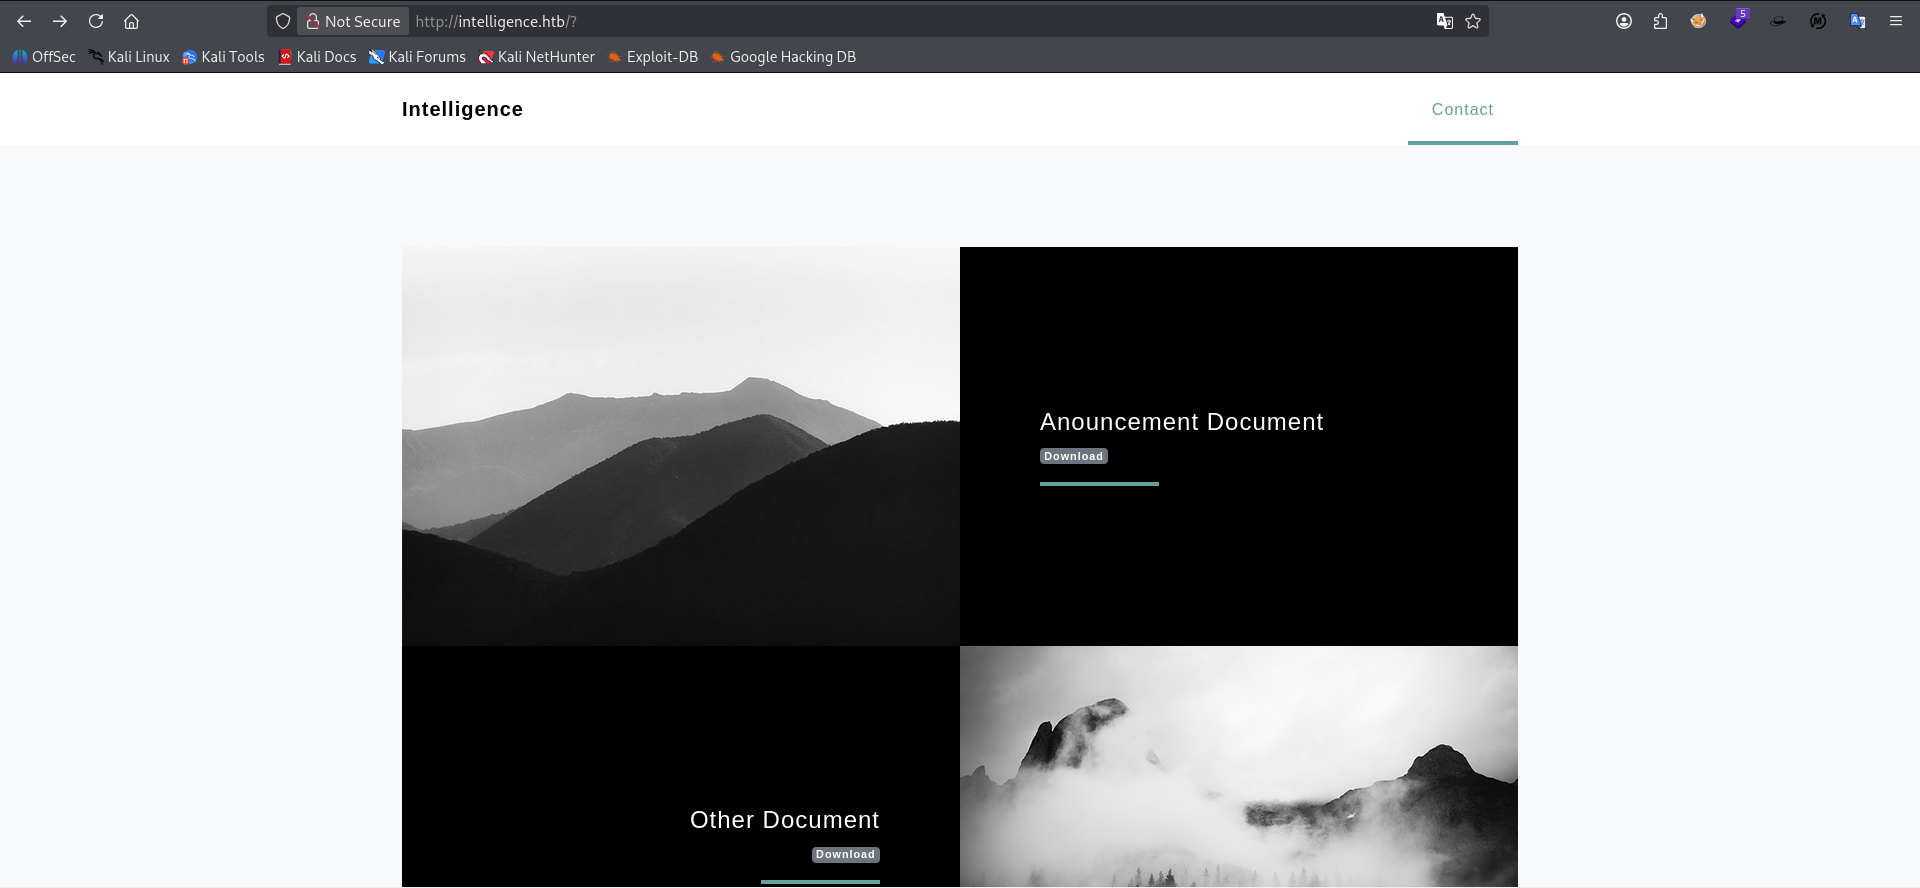Open the blue translate extension

[1857, 21]
